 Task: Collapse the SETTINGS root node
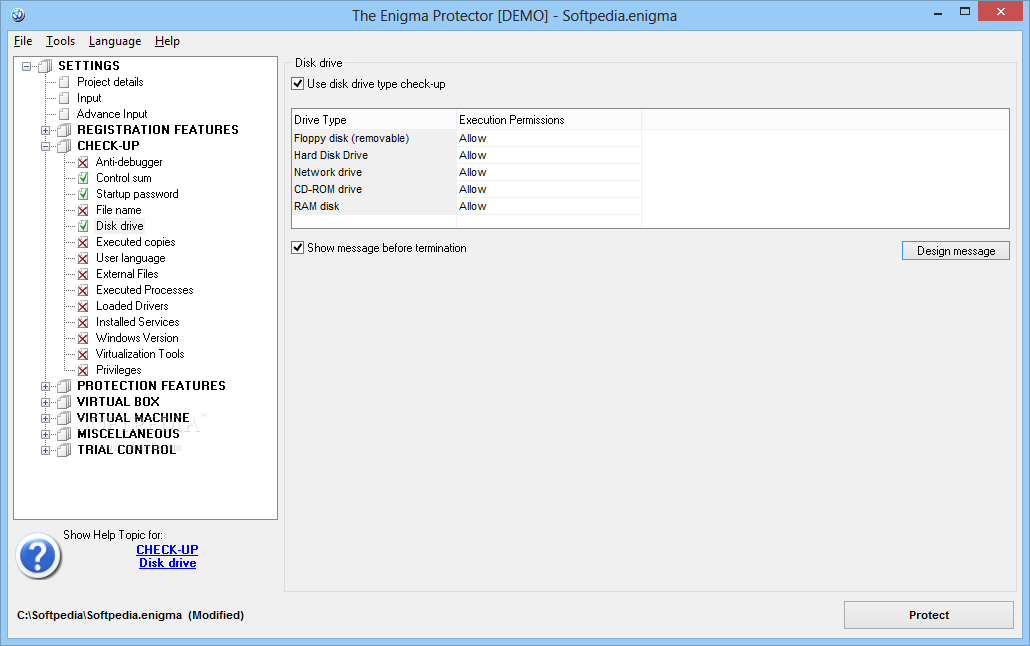pyautogui.click(x=26, y=66)
